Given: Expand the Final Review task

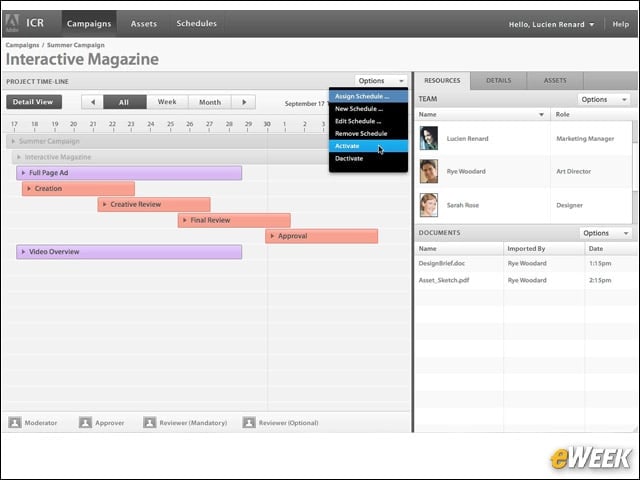Looking at the screenshot, I should click(184, 220).
